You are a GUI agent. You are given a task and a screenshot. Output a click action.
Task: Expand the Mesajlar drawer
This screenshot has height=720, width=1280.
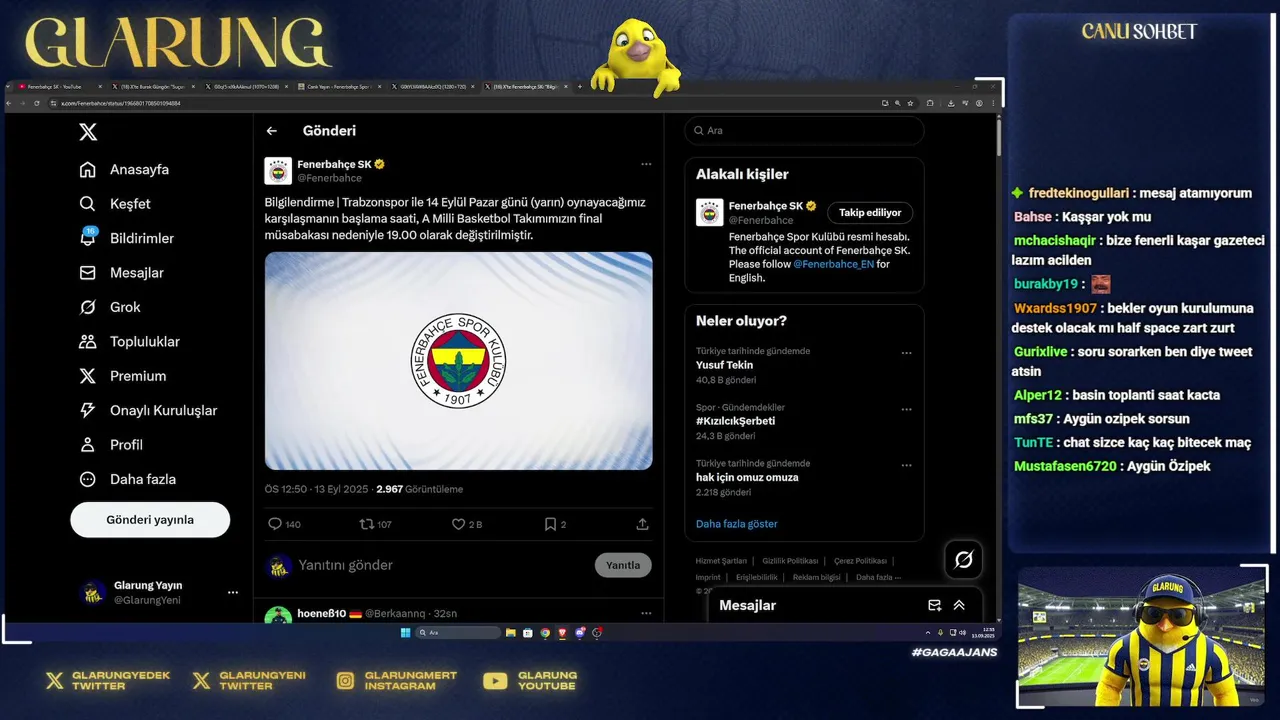click(x=959, y=605)
